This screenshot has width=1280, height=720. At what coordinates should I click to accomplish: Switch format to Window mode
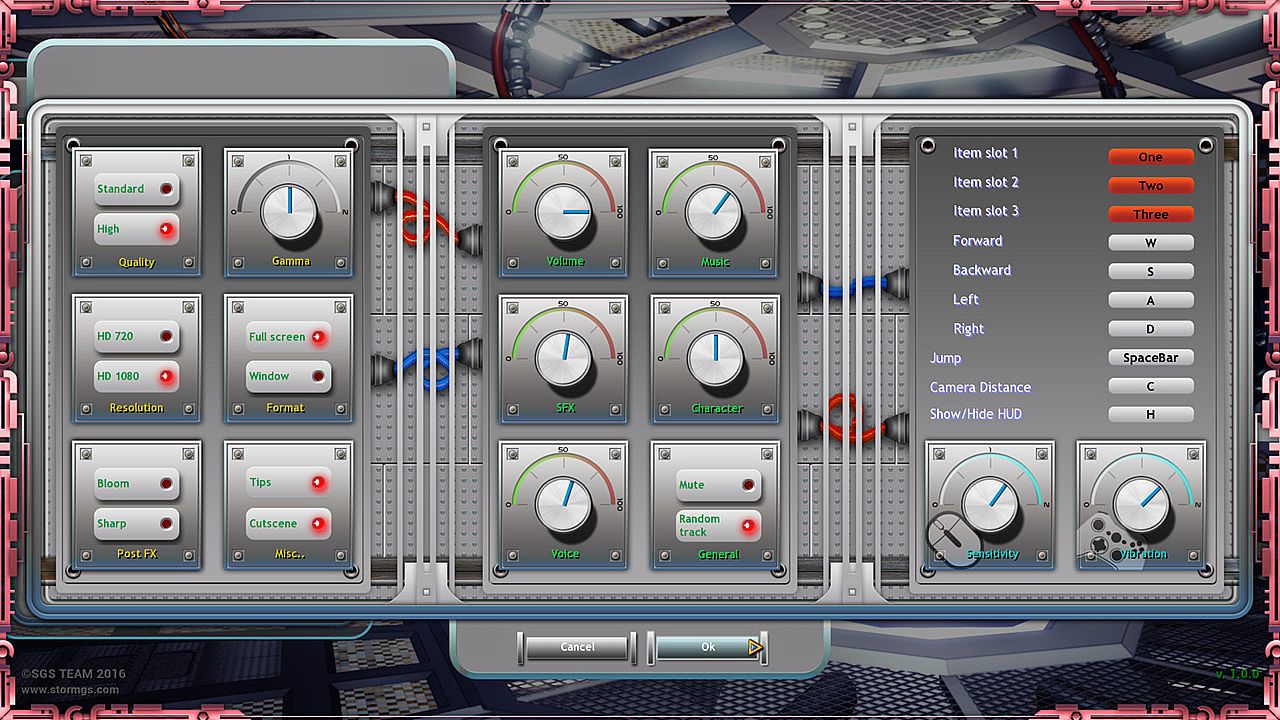(x=289, y=377)
